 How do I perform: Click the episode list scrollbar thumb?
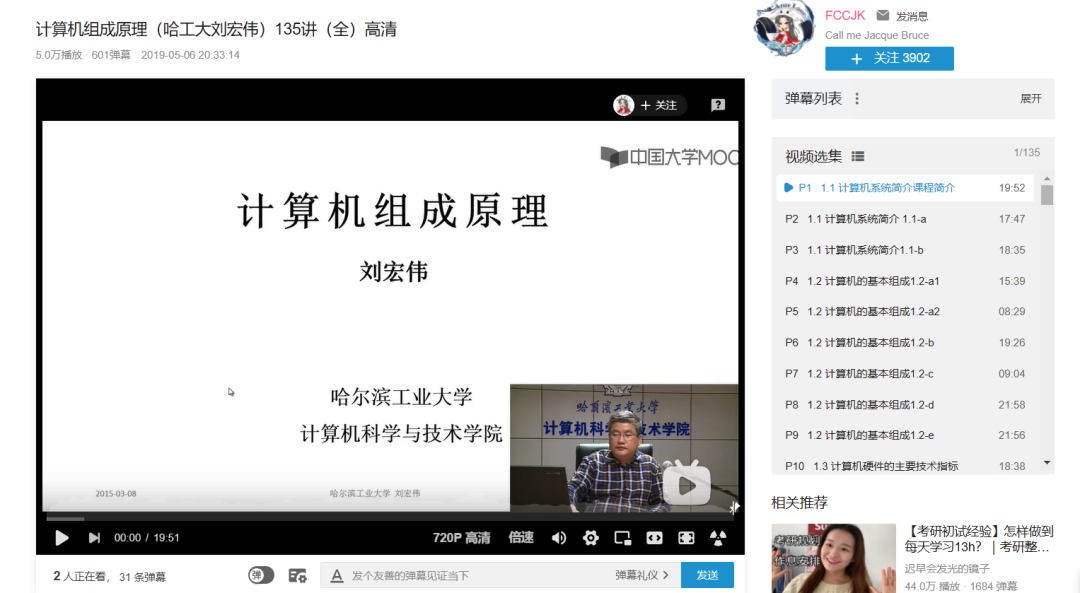coord(1047,195)
